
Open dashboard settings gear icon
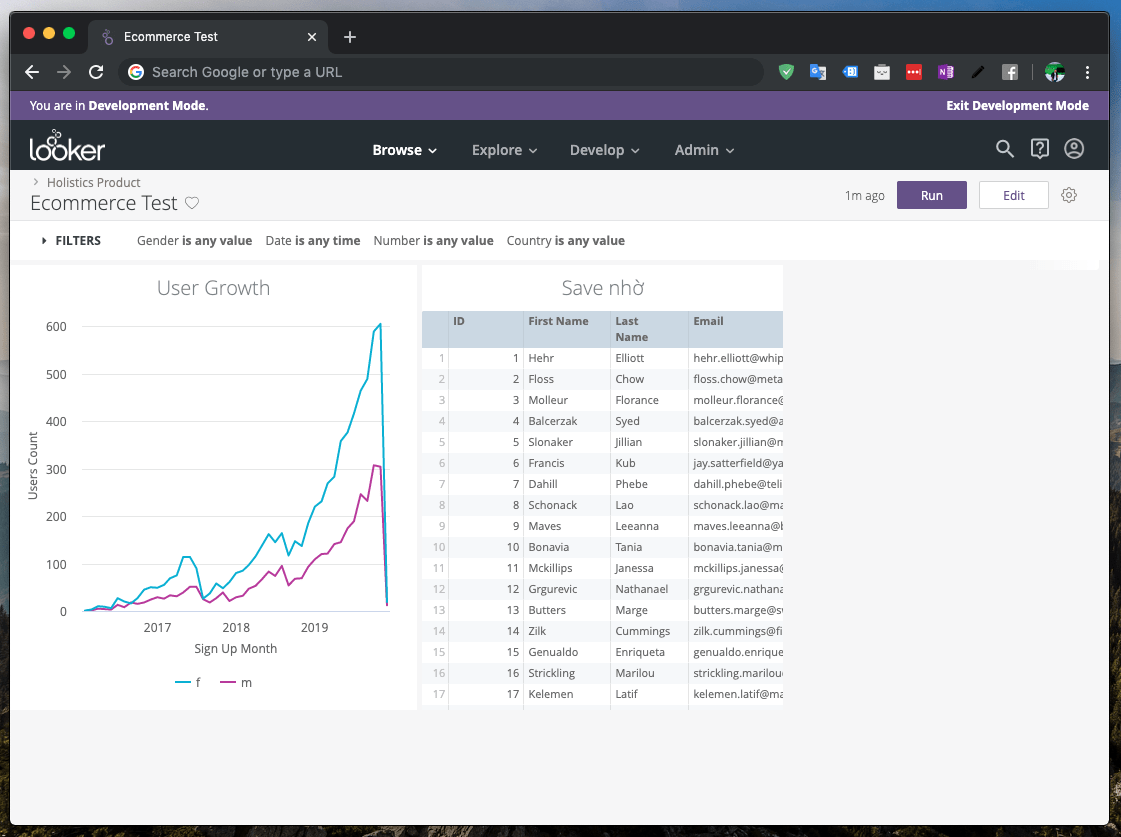point(1069,195)
